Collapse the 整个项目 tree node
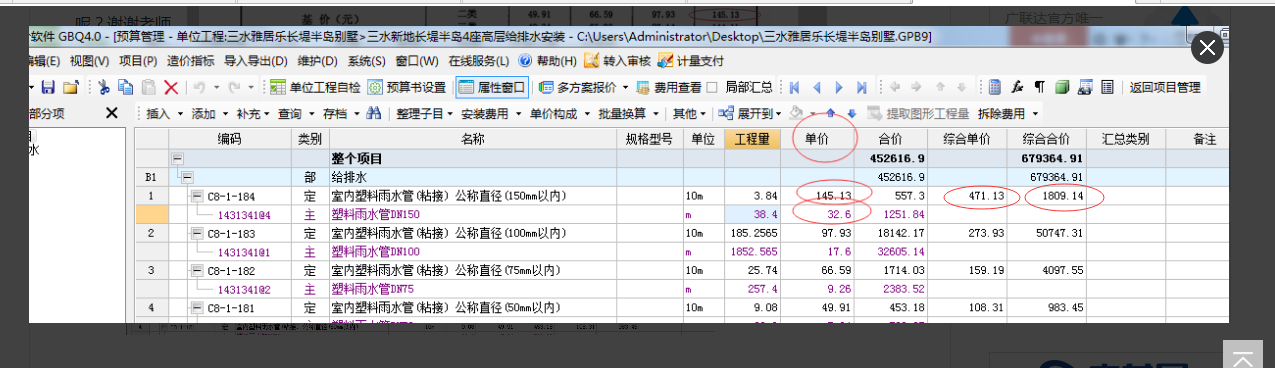1275x368 pixels. [177, 158]
